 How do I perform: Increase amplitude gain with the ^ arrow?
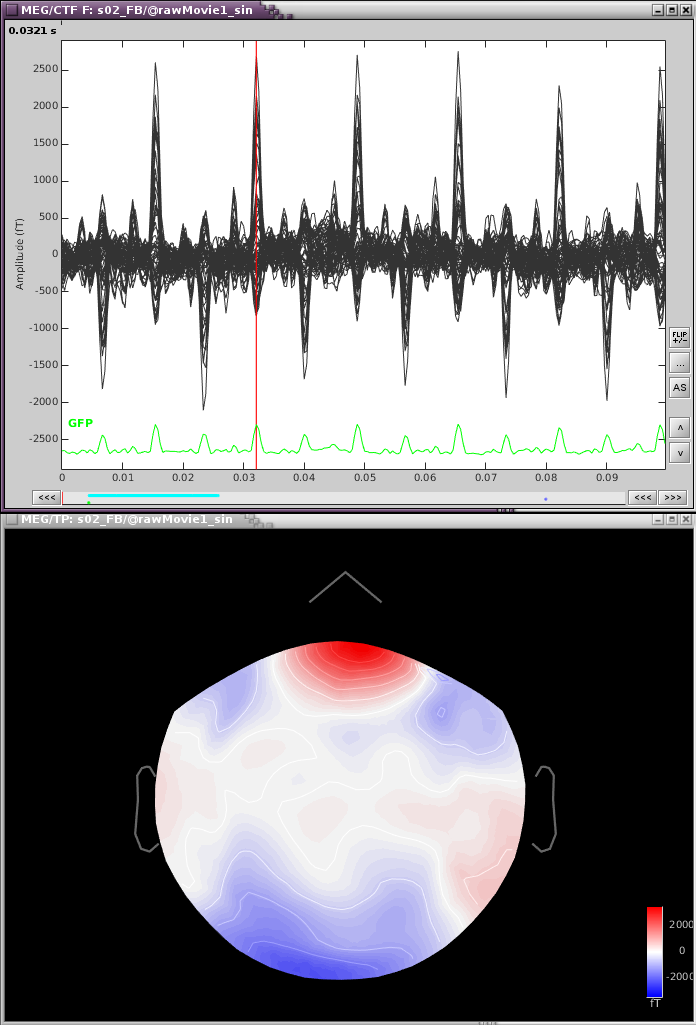click(x=680, y=428)
